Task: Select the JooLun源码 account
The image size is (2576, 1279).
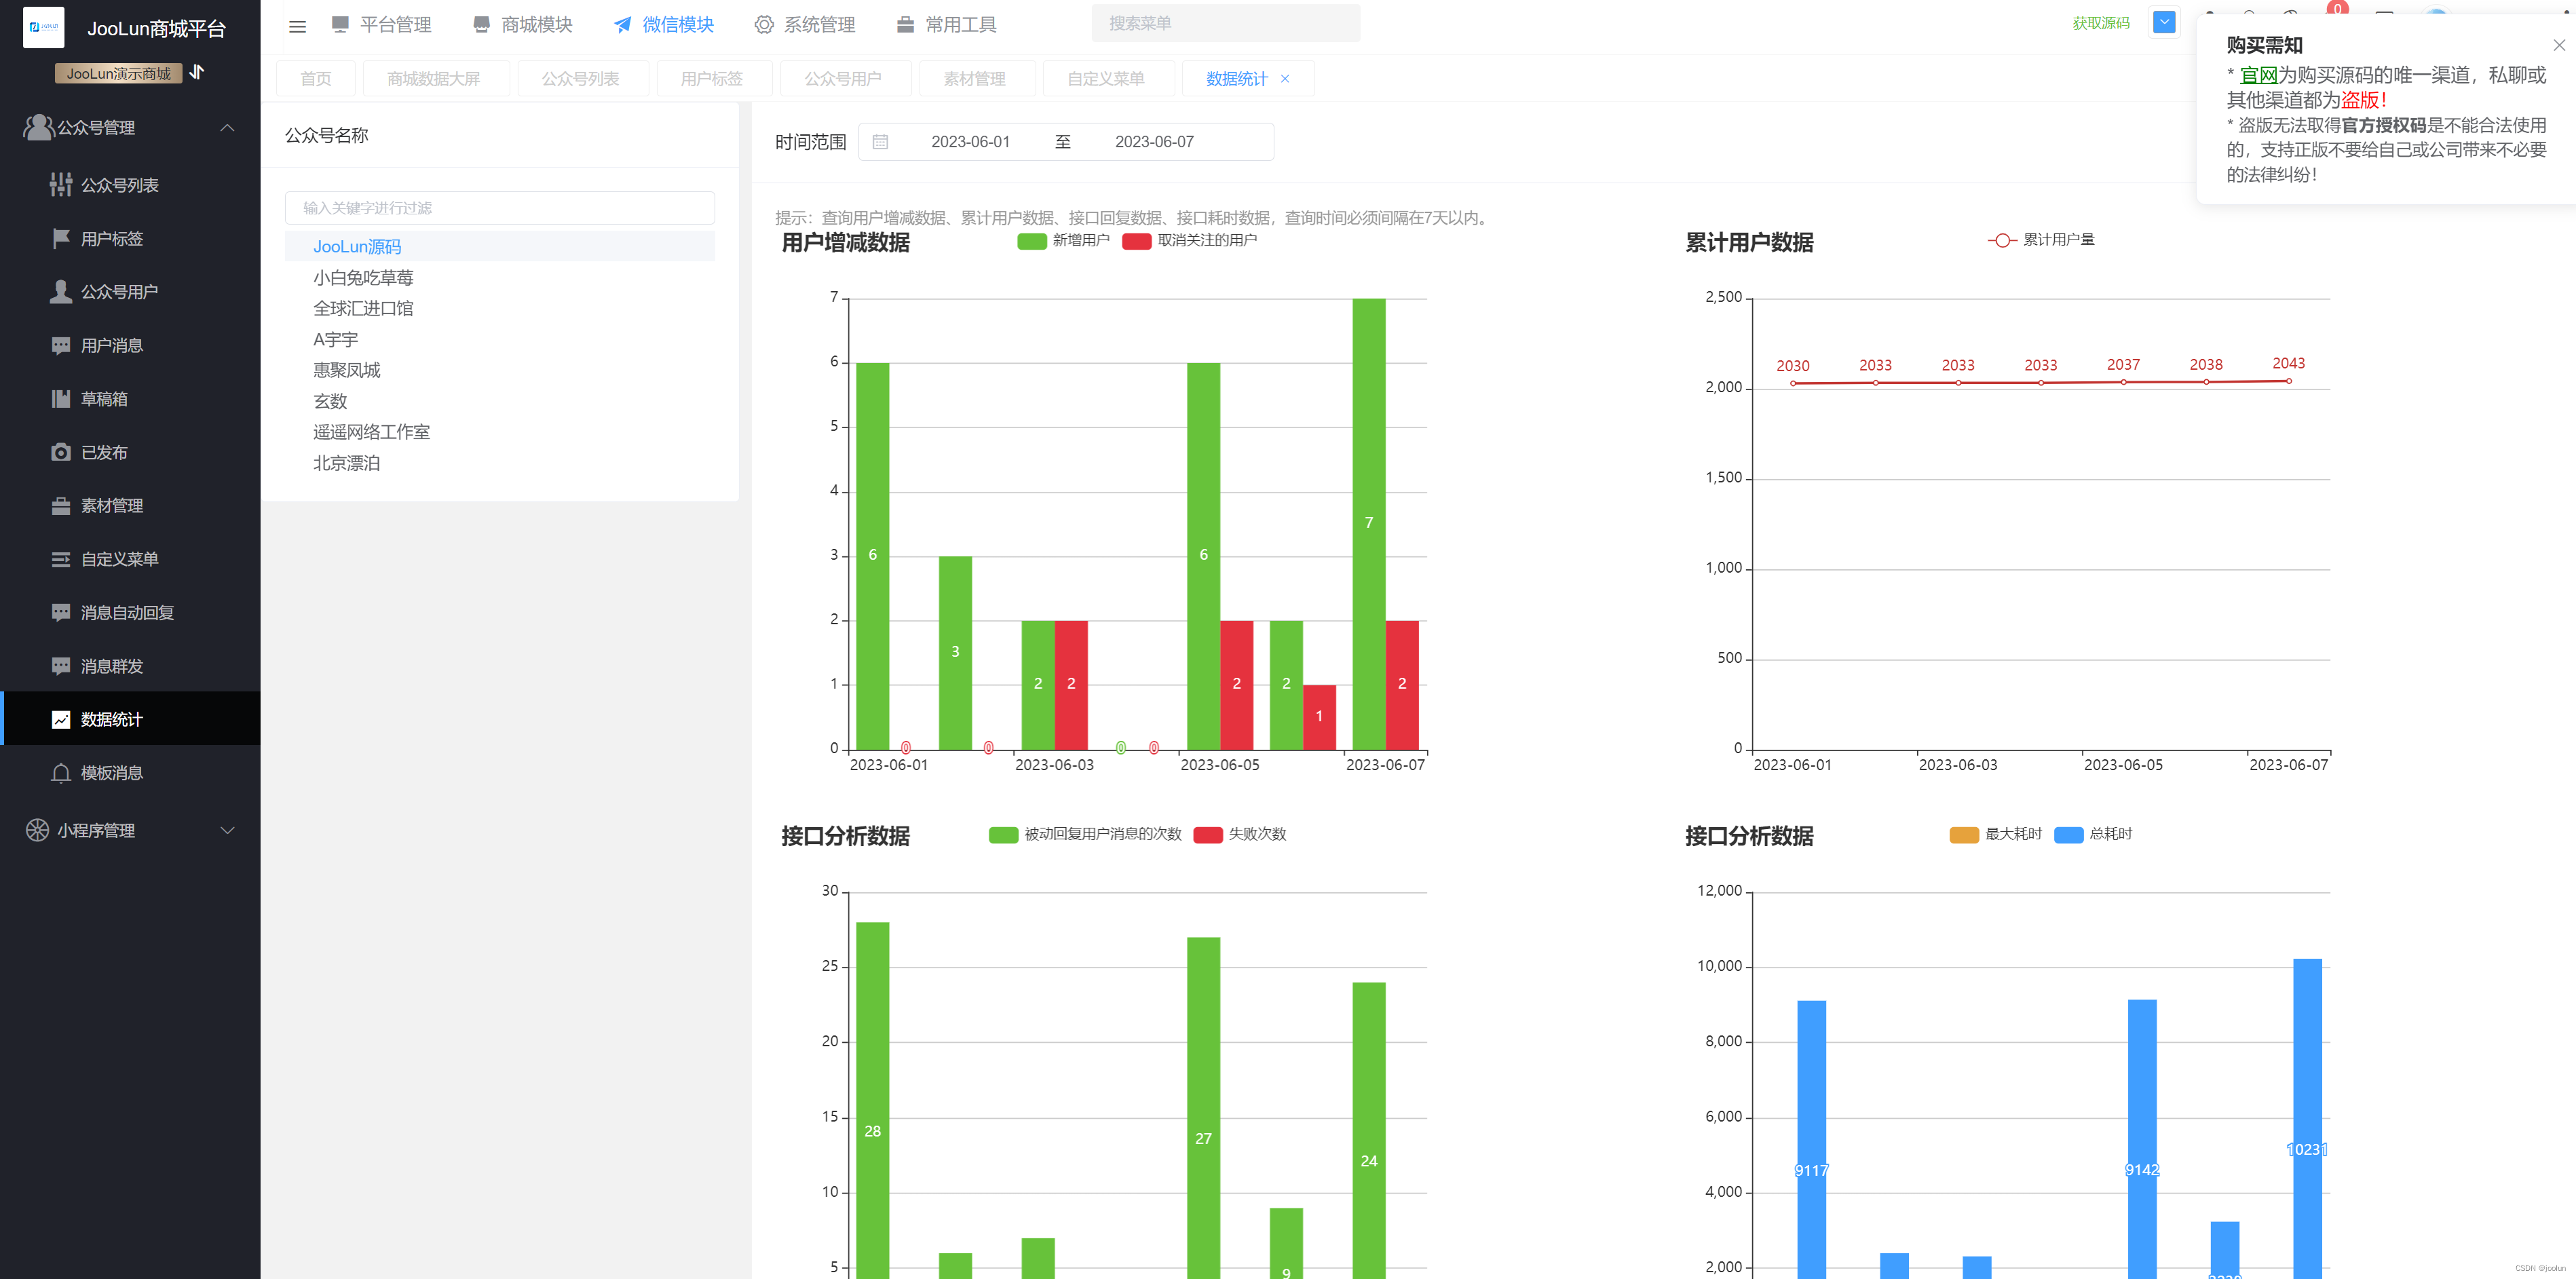Action: [500, 246]
